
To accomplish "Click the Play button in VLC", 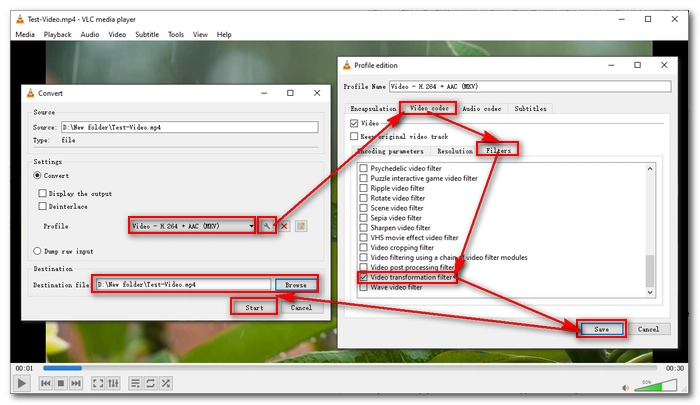I will 21,383.
